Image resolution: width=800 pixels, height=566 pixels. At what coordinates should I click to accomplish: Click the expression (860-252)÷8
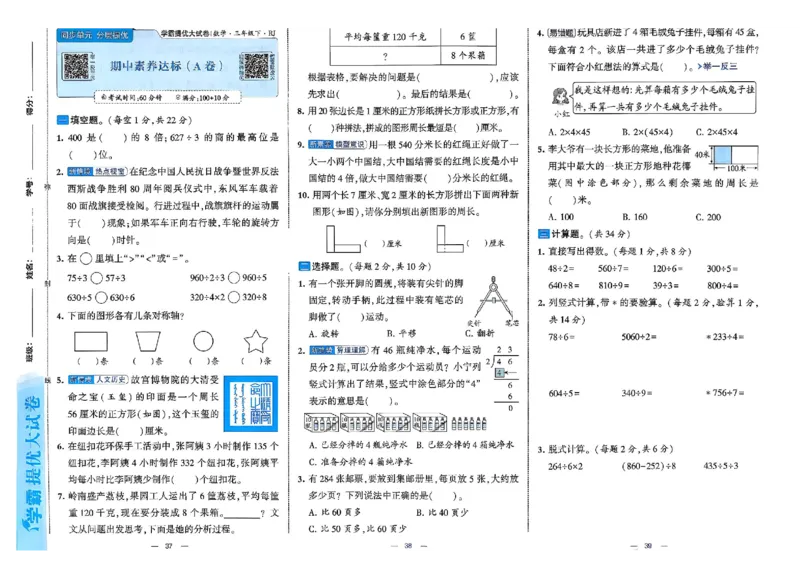pyautogui.click(x=648, y=466)
